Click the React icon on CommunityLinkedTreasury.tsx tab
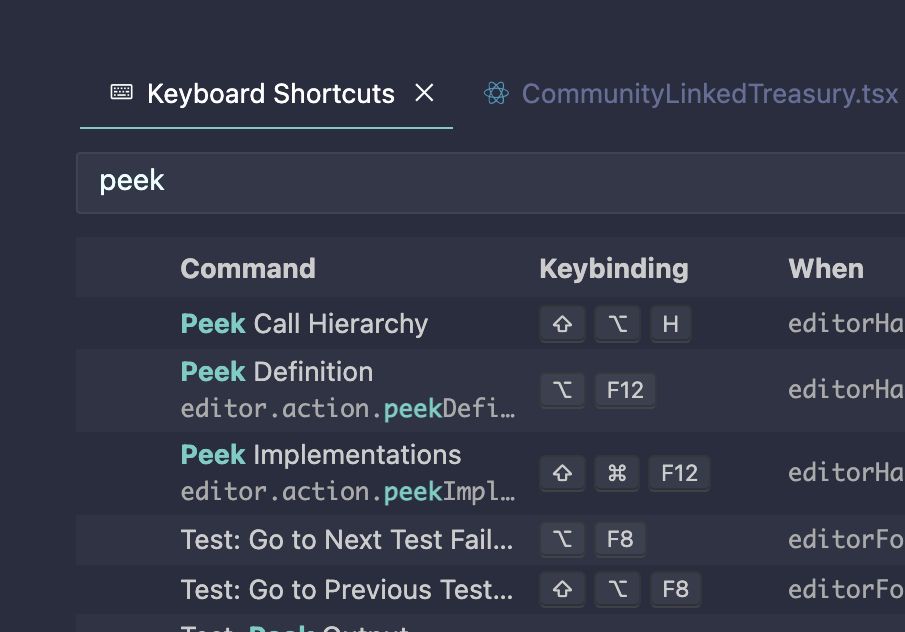Screen dimensions: 905x632 coord(496,93)
